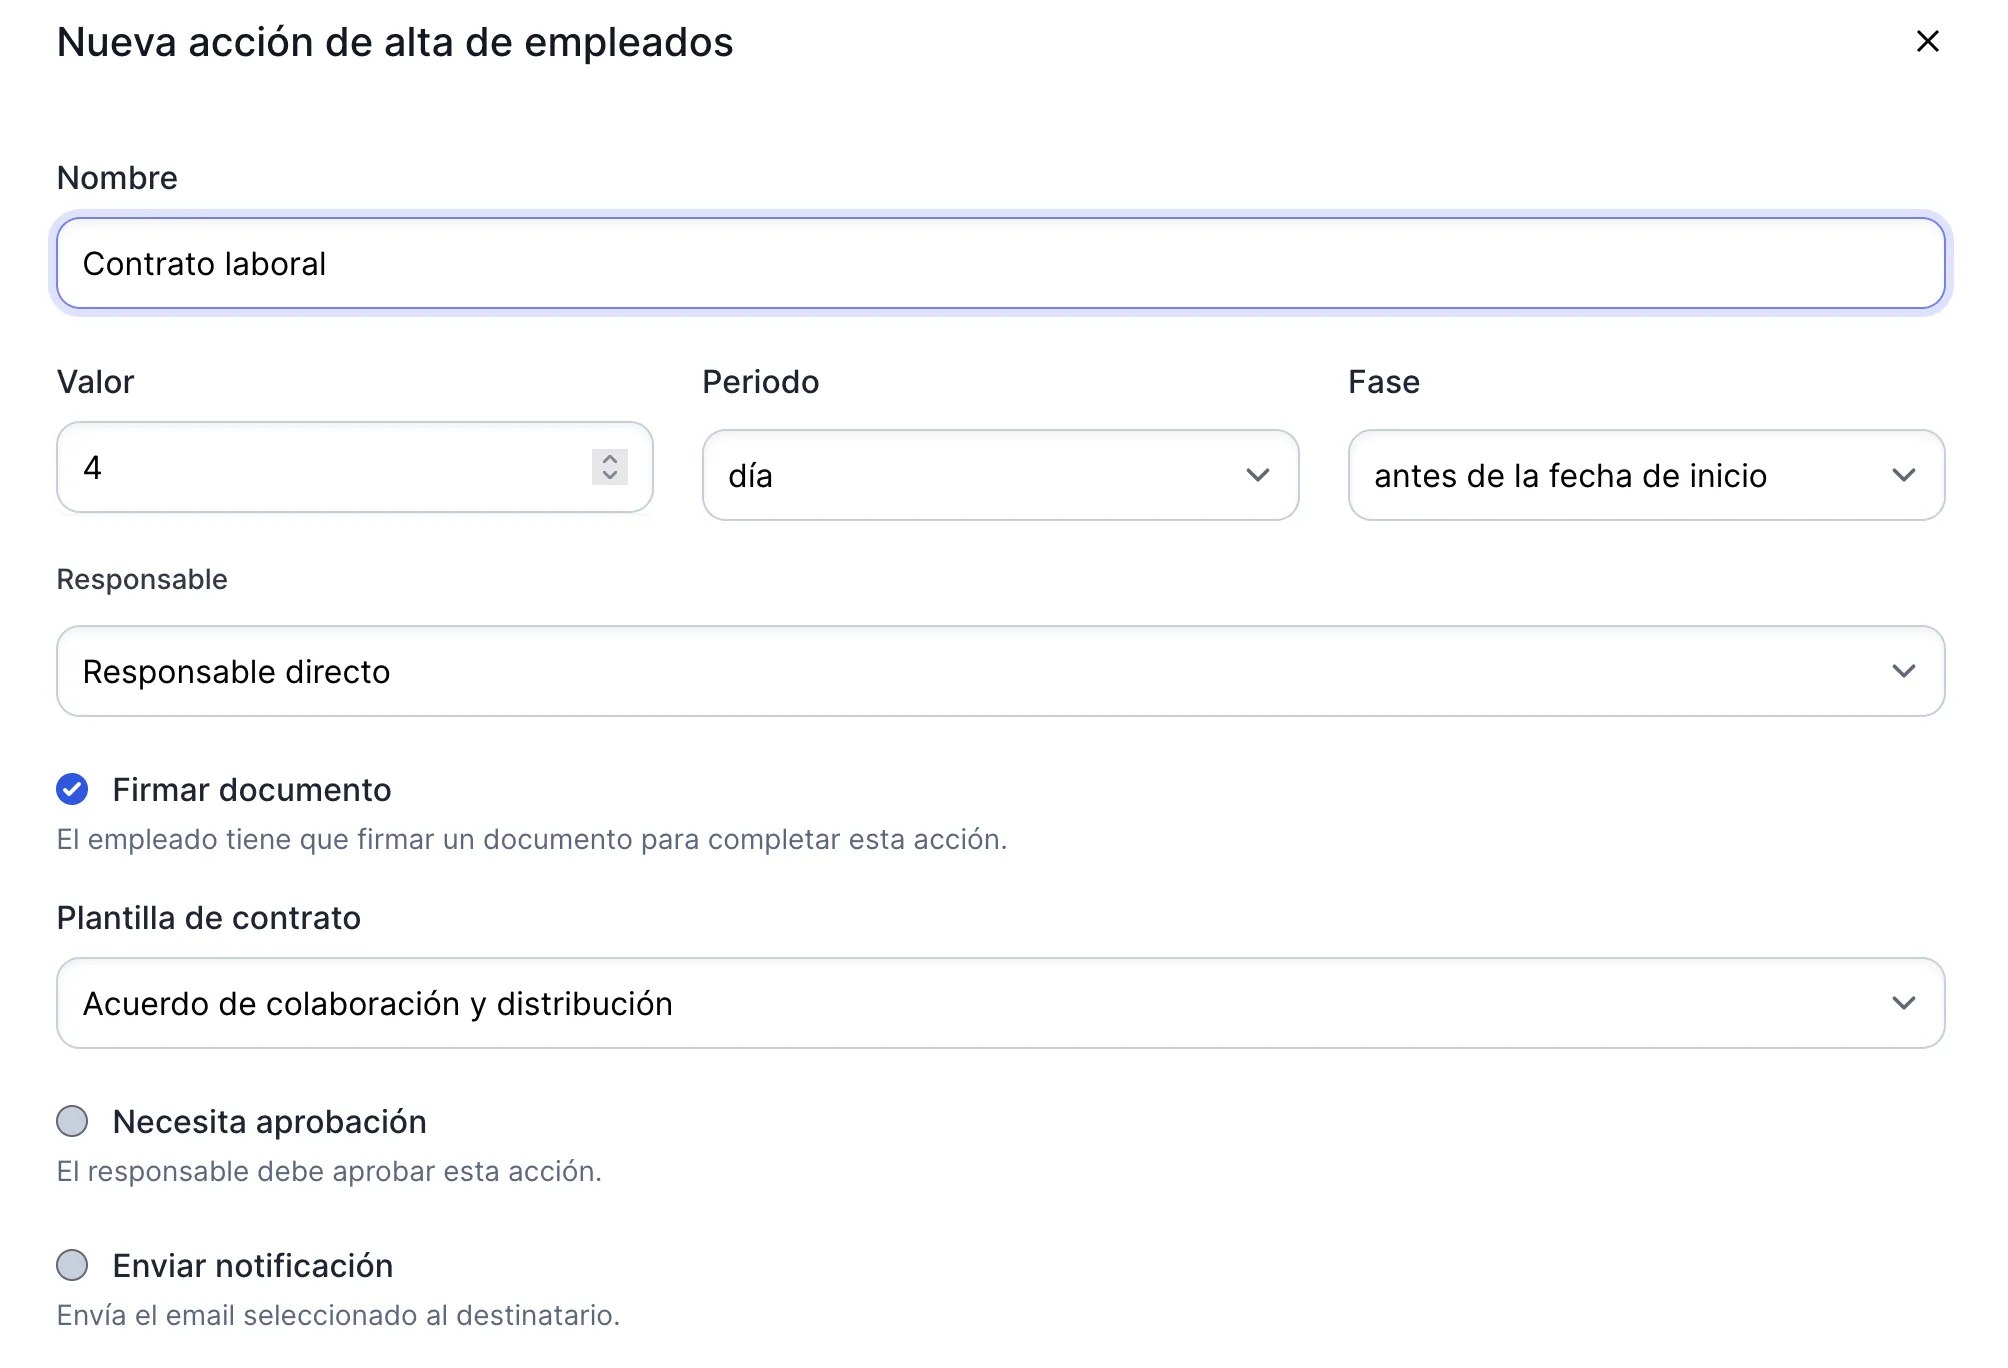Click the chevron in the Periodo select
The image size is (2008, 1368).
click(x=1257, y=475)
